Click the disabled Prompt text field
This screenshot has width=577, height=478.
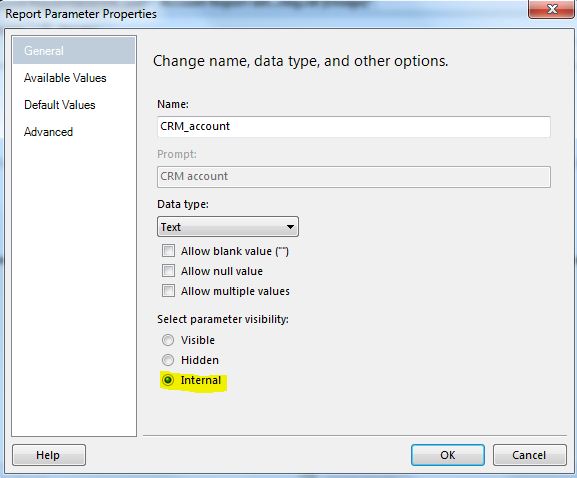(x=354, y=177)
